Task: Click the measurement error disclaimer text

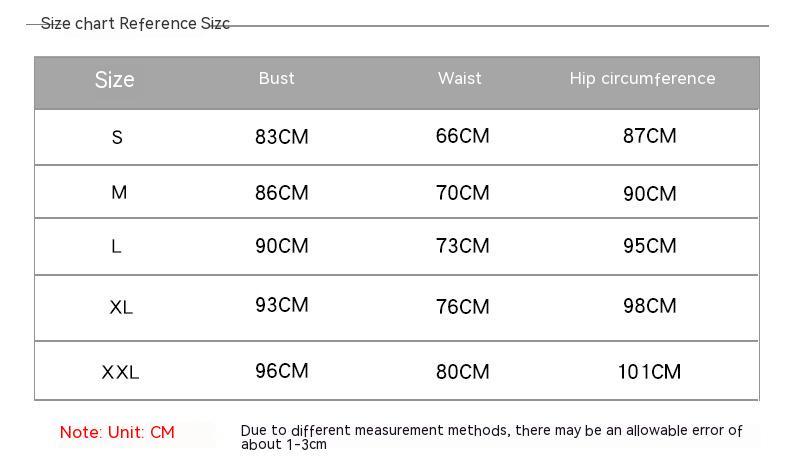Action: 491,437
